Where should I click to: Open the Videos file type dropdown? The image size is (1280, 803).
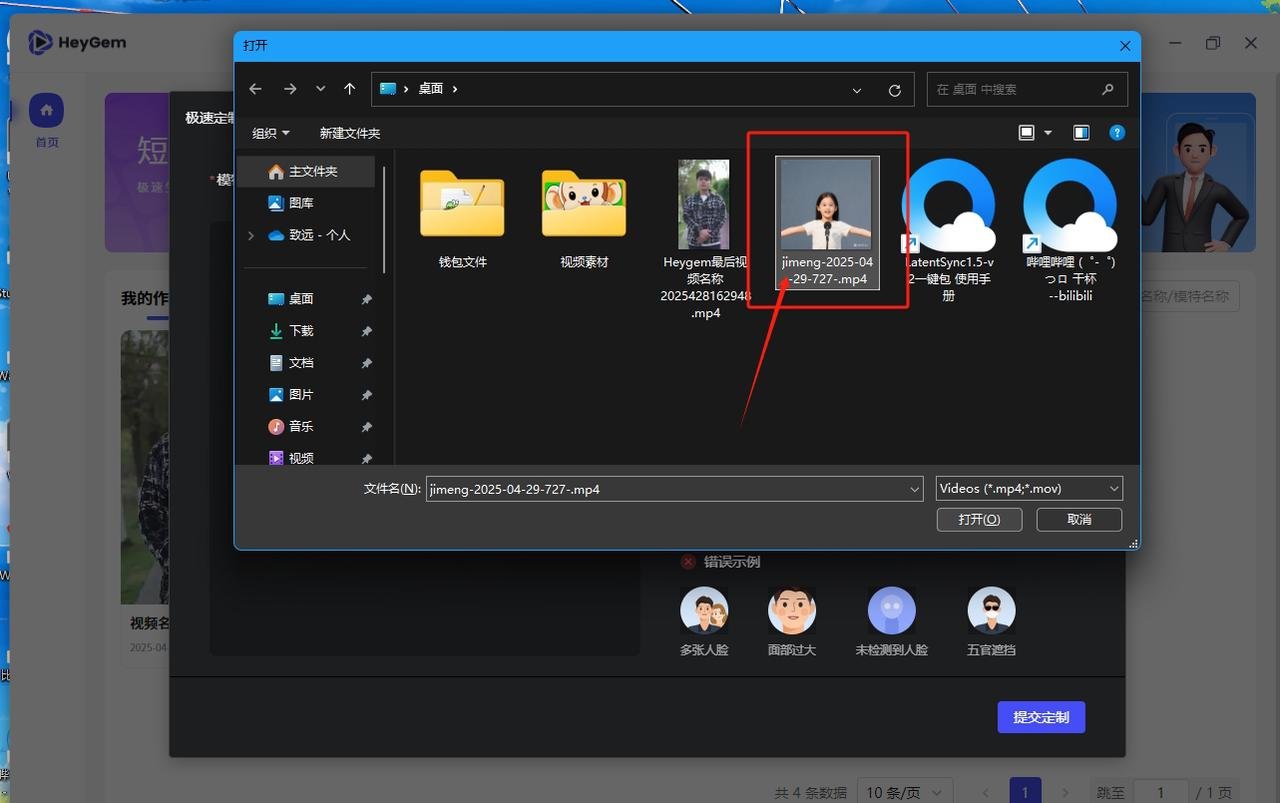tap(1029, 489)
